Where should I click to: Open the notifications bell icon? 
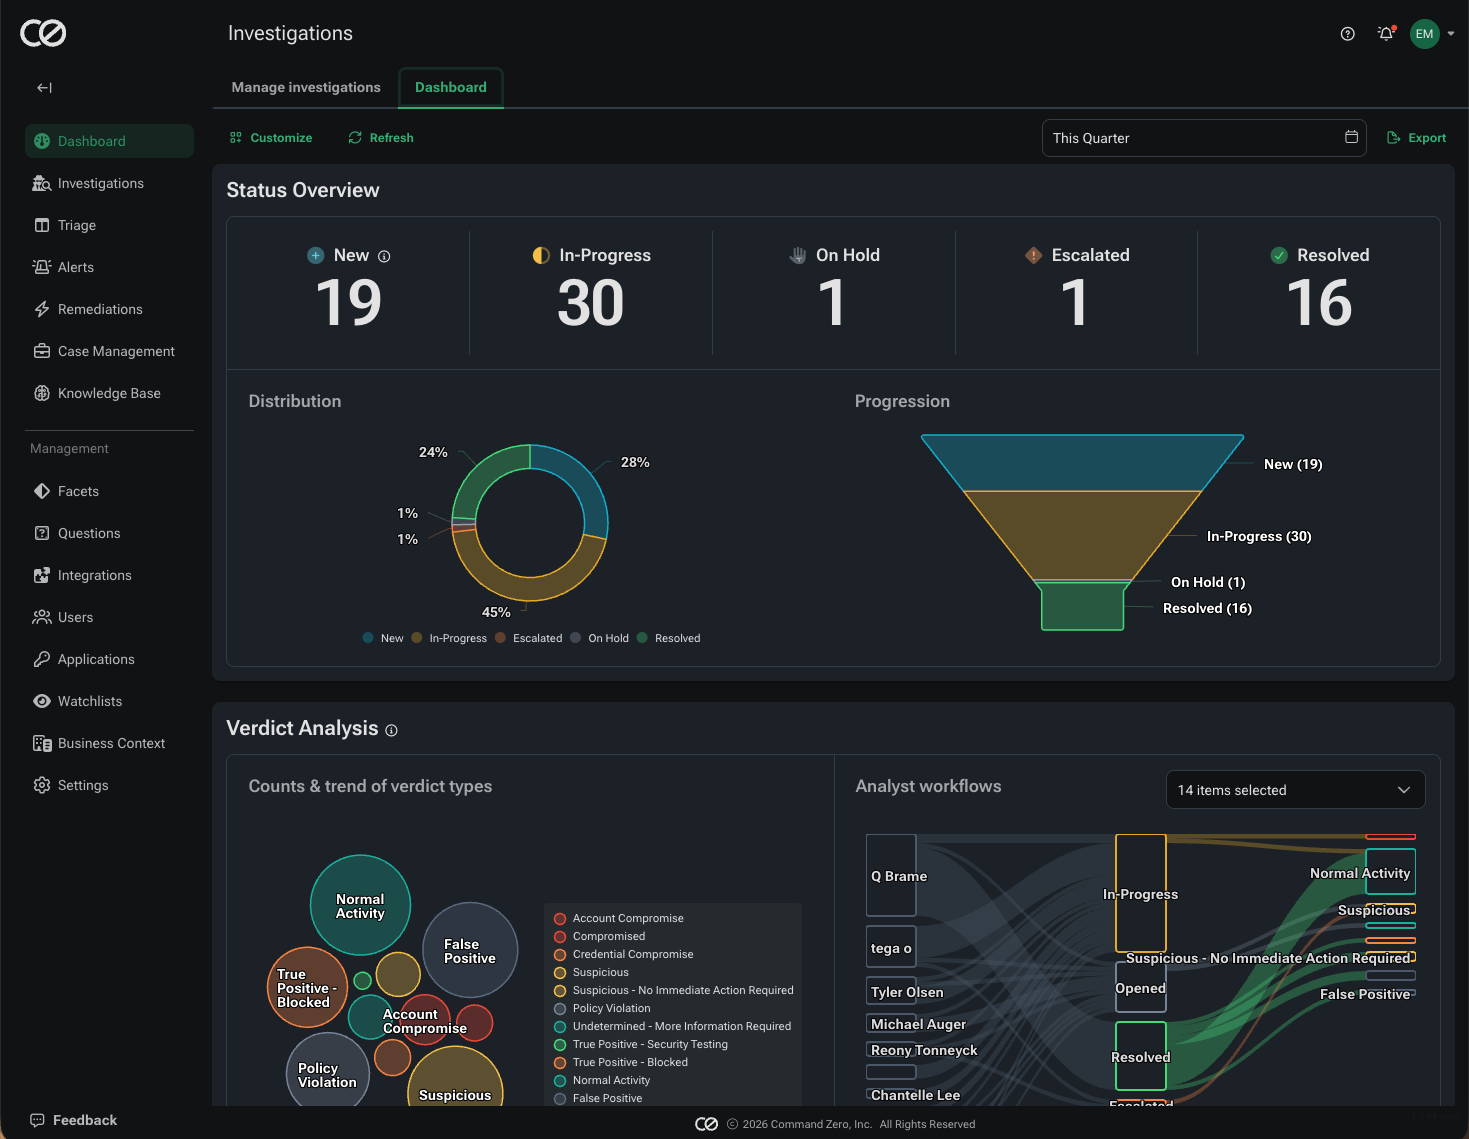click(1386, 34)
